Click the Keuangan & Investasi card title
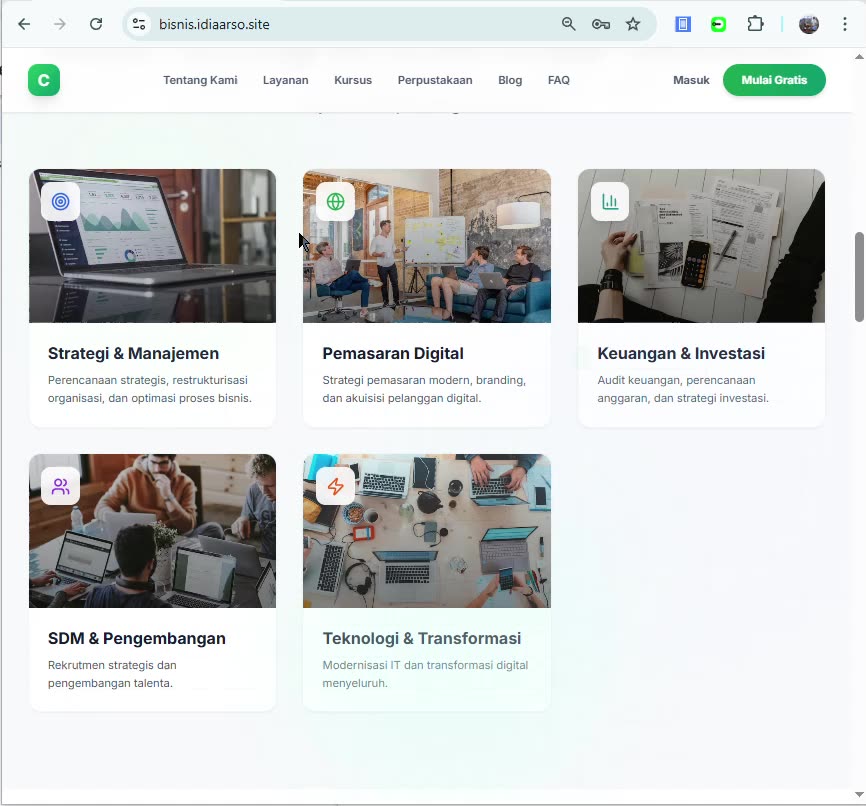Screen dimensions: 866x806 [680, 353]
